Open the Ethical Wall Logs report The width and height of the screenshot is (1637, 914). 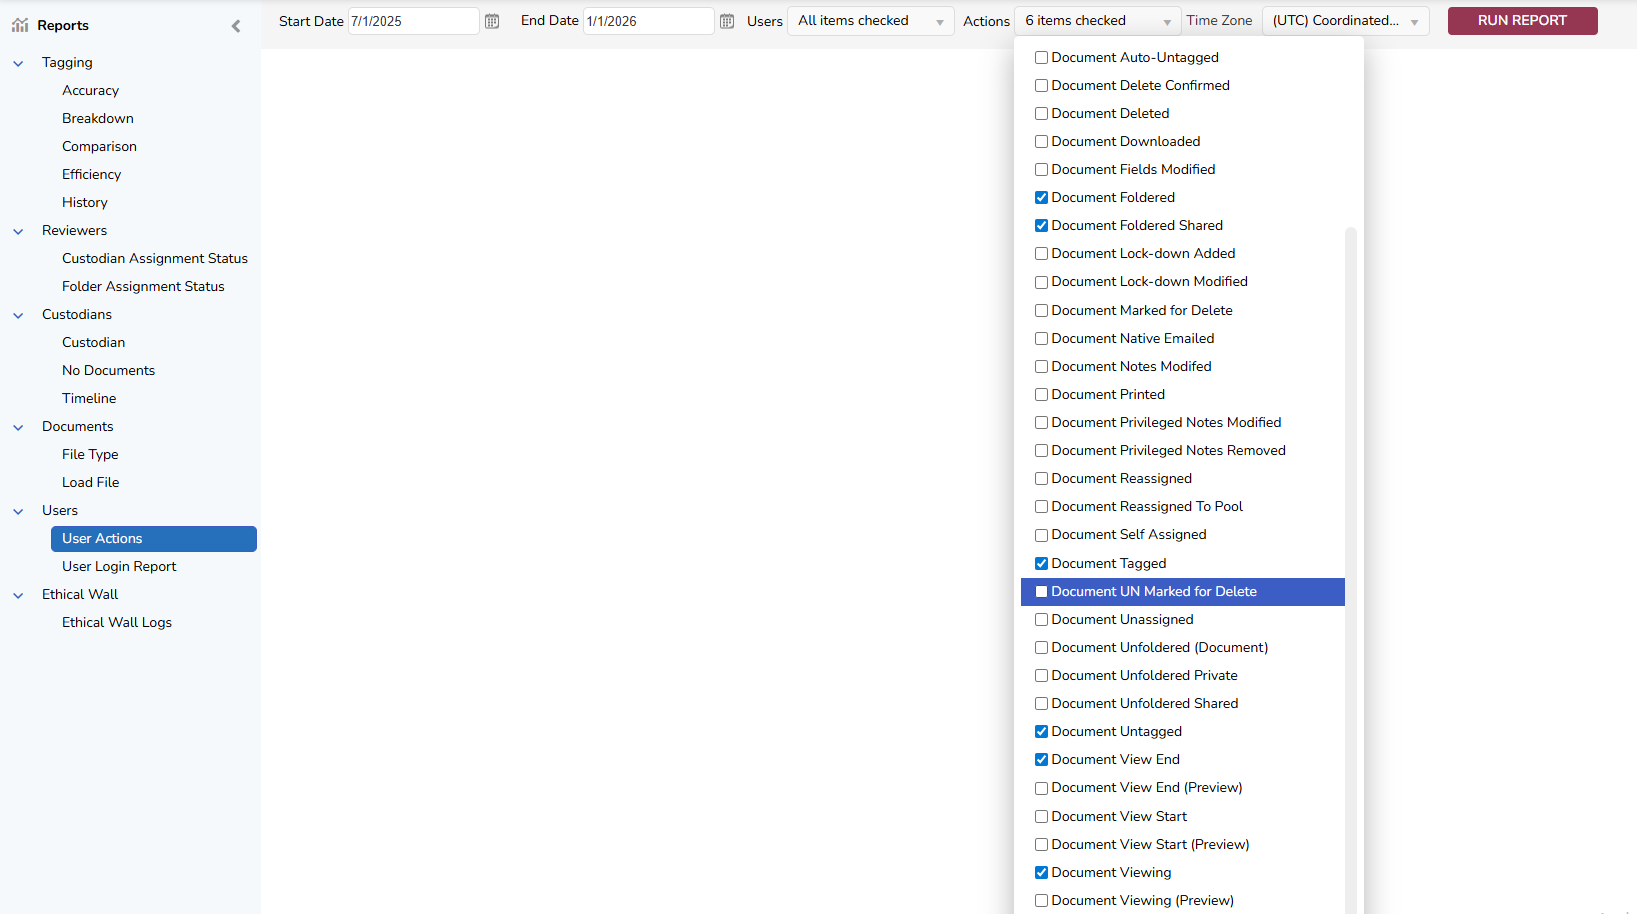coord(117,622)
